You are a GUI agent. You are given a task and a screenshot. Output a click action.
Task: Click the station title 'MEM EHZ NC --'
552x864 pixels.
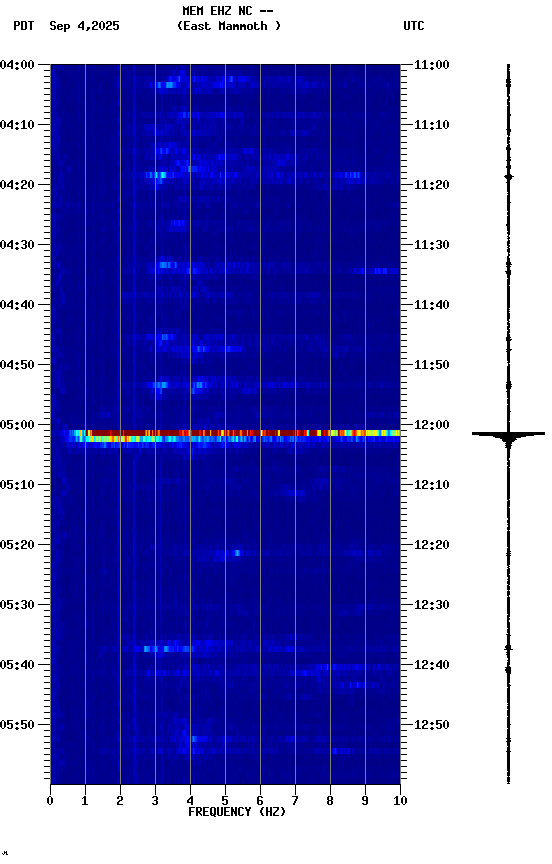coord(228,10)
